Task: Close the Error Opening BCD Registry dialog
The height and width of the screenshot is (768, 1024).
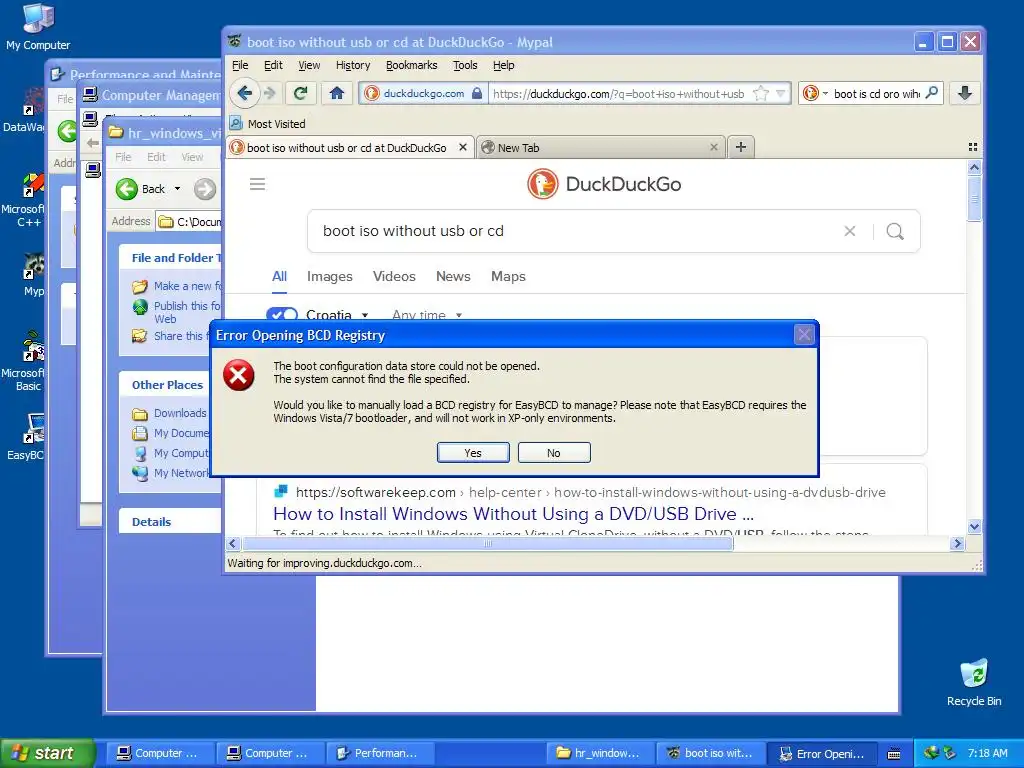Action: [x=804, y=335]
